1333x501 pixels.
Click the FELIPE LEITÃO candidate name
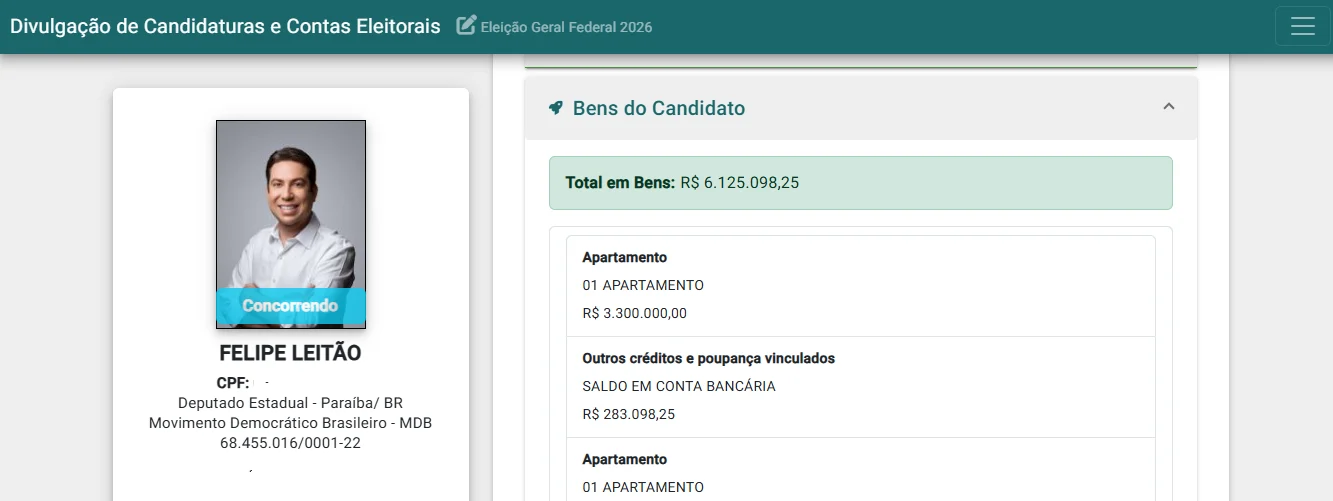290,354
